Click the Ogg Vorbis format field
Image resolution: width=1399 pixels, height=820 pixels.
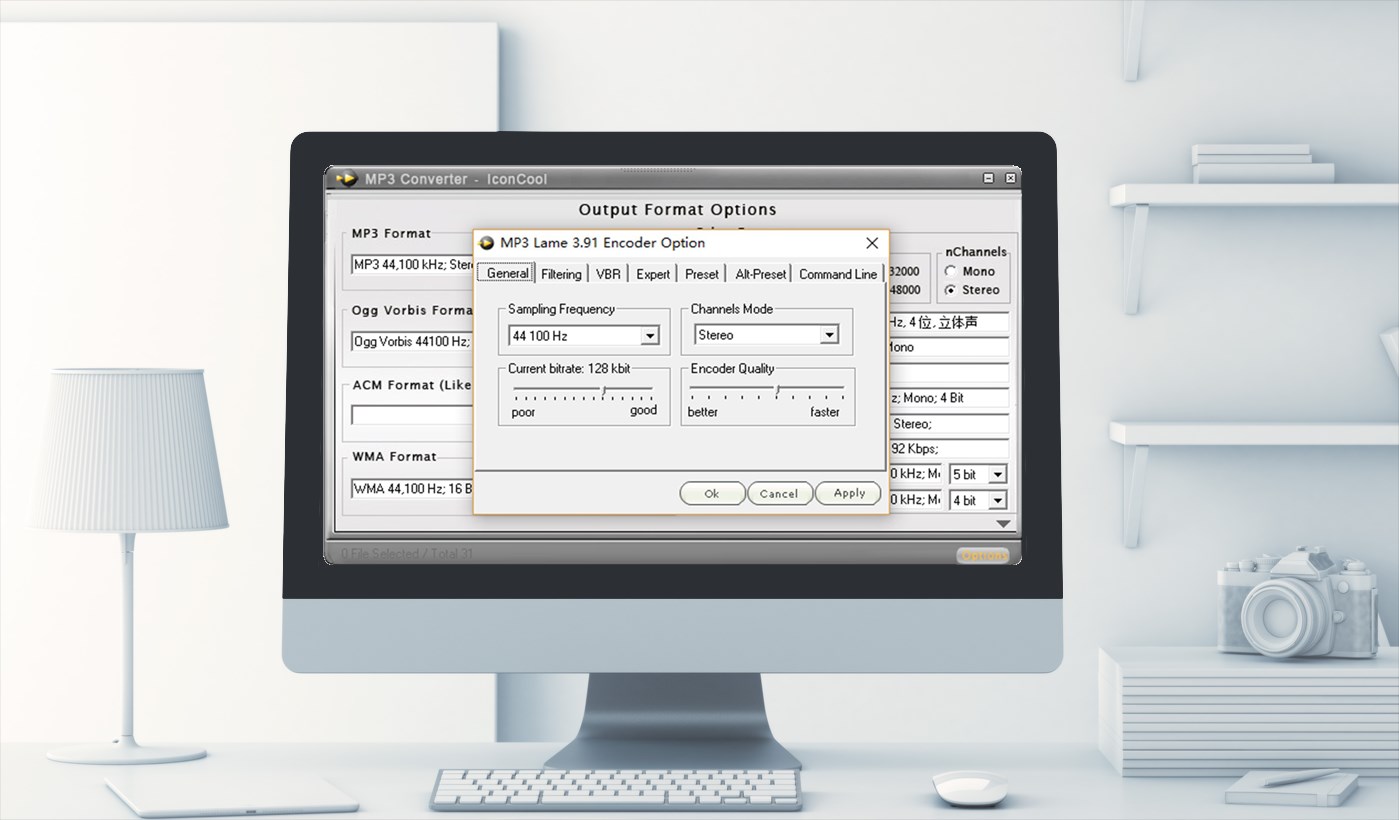(x=412, y=341)
